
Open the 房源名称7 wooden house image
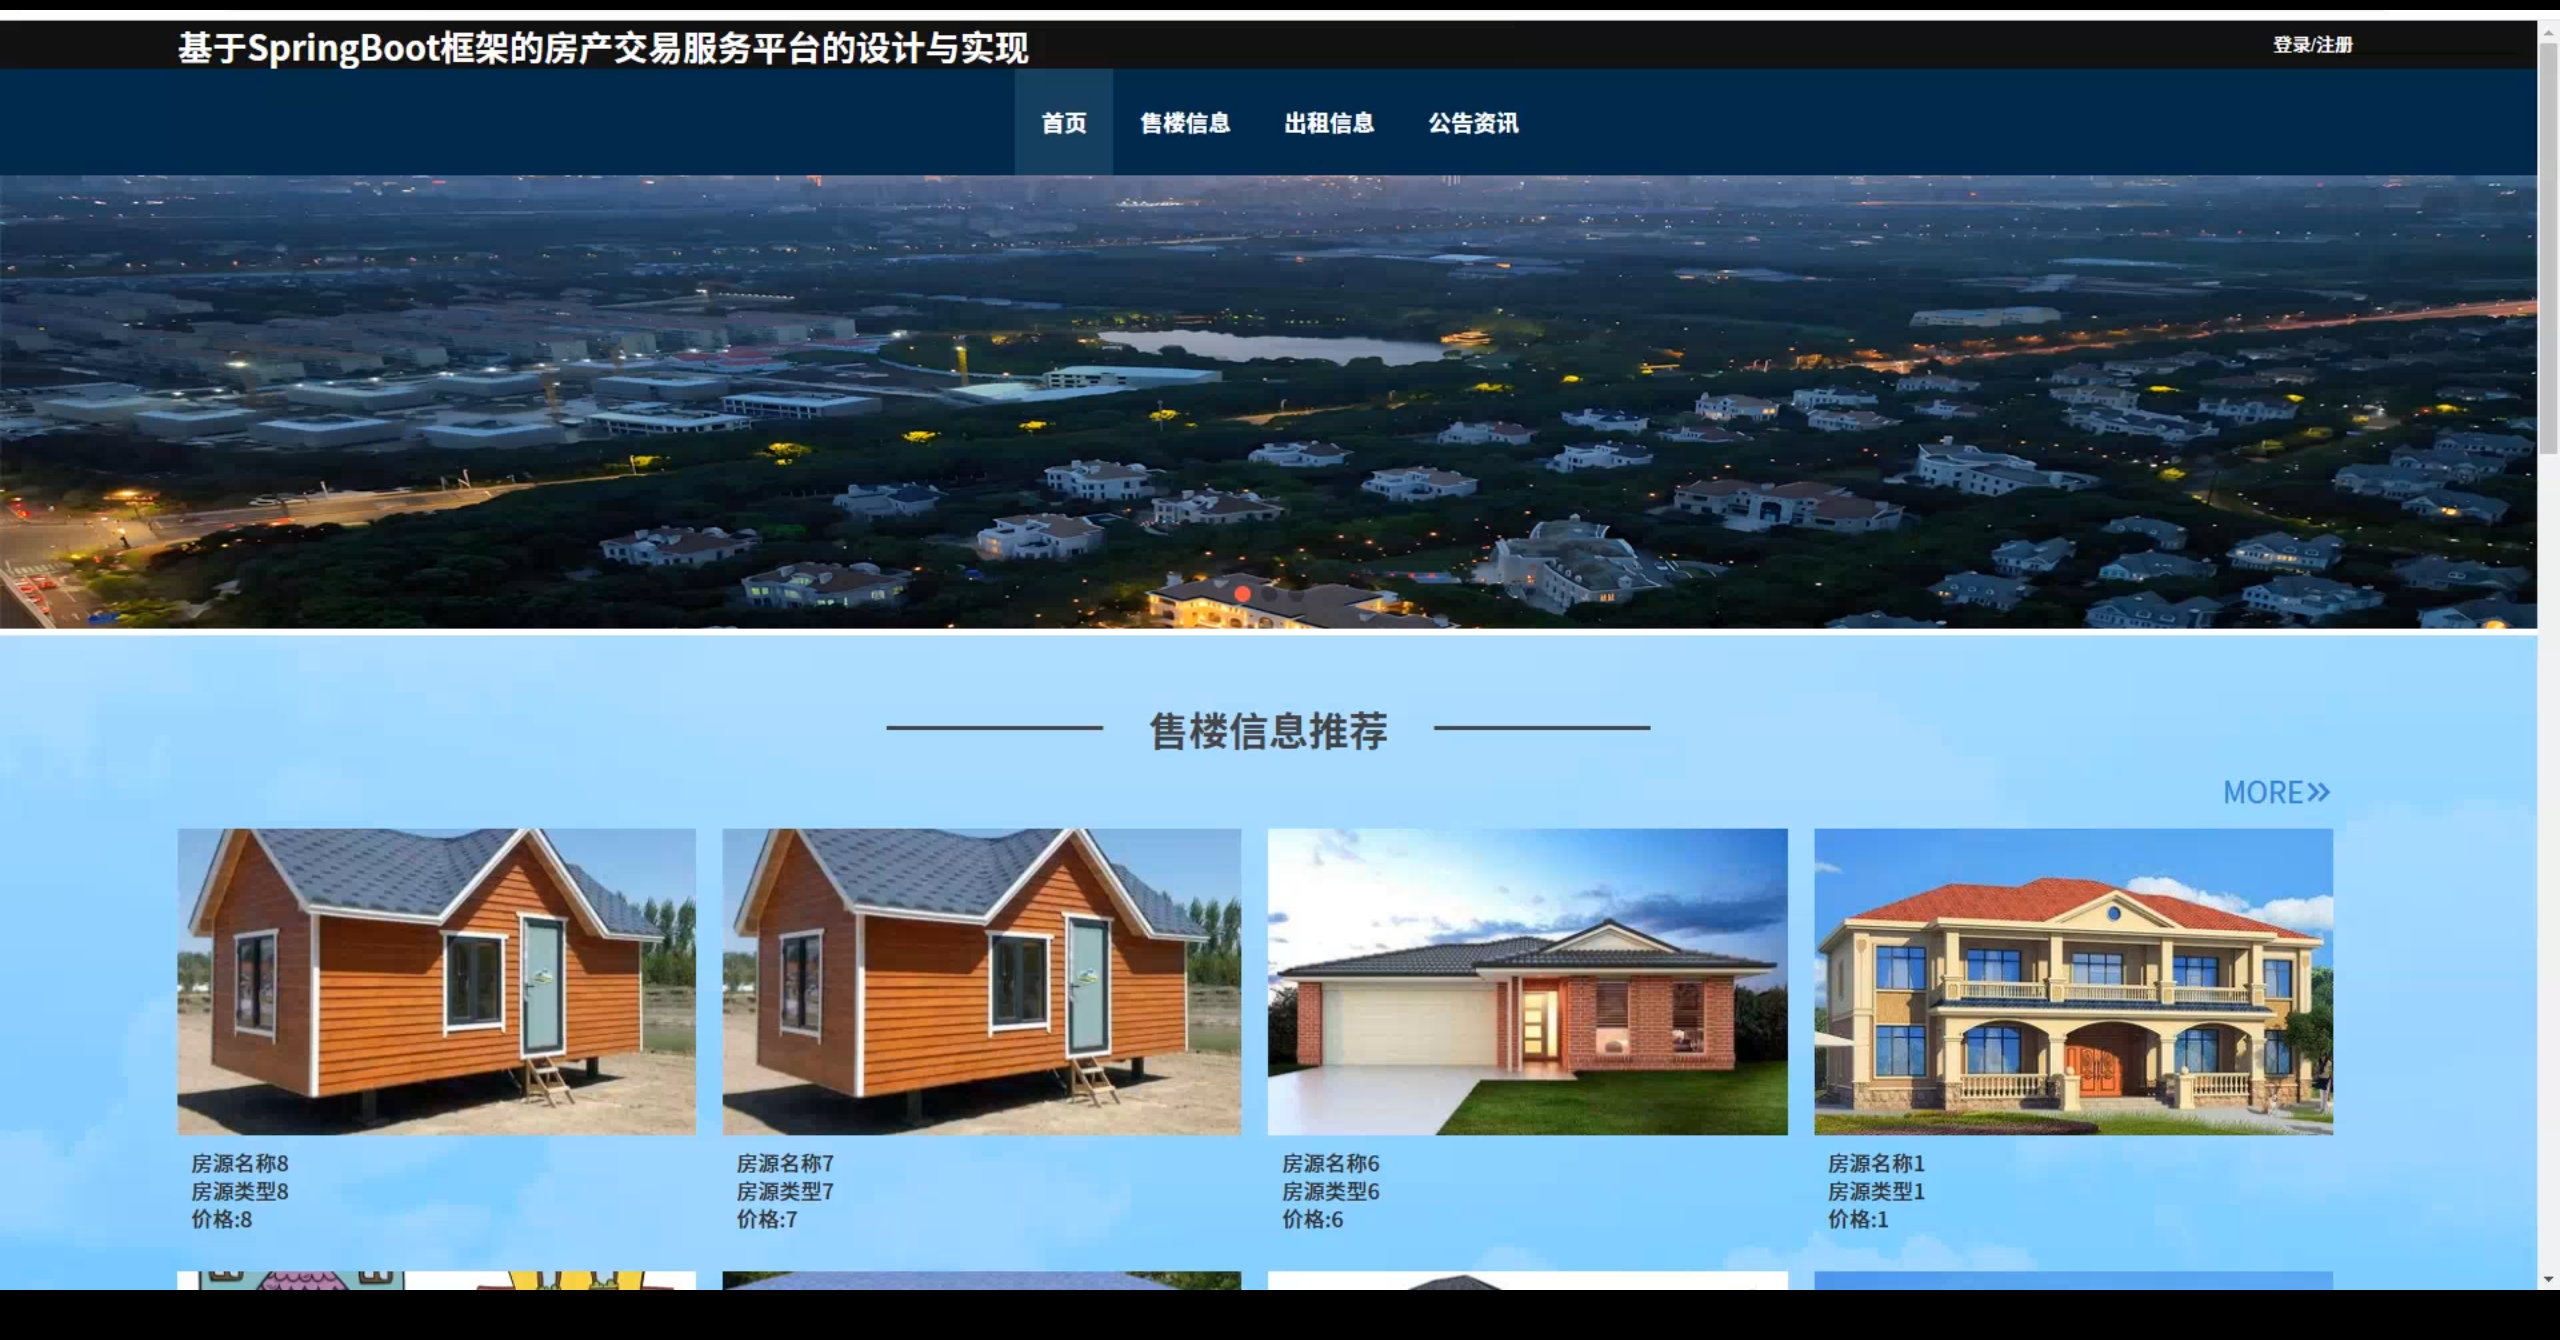coord(981,981)
